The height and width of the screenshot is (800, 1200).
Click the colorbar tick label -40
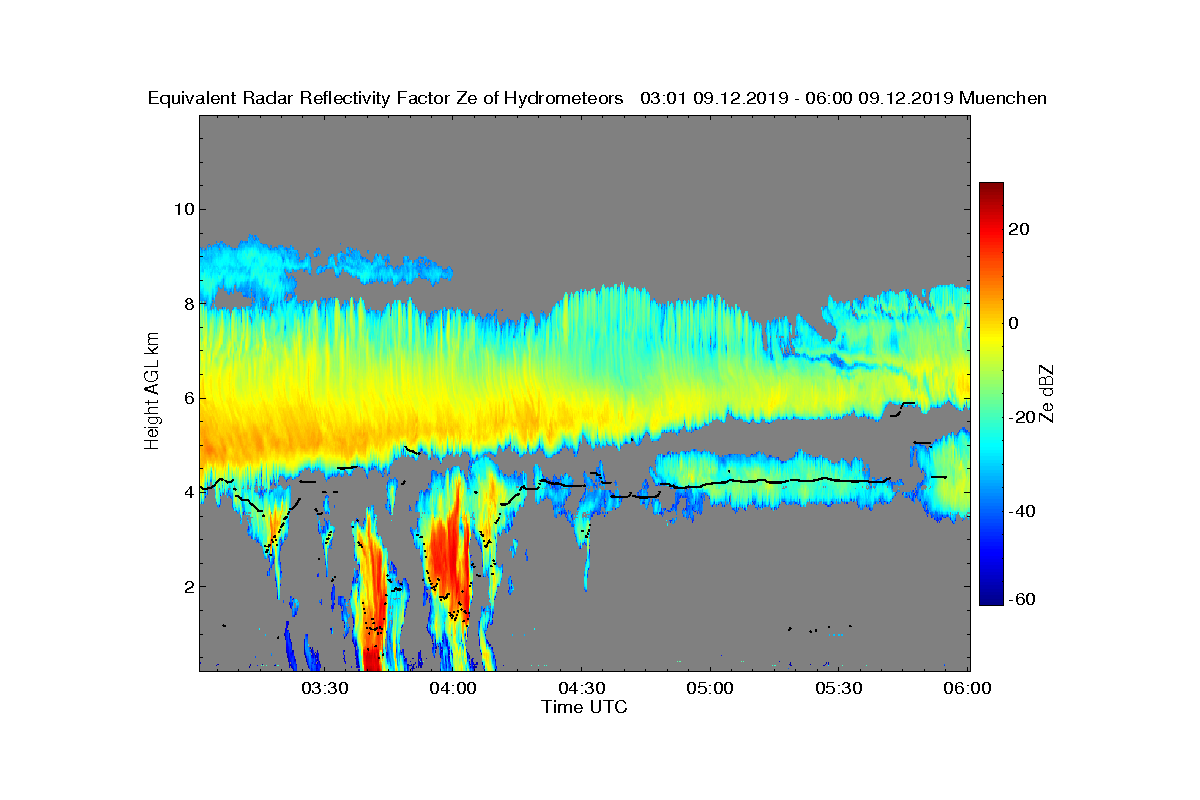[x=1023, y=511]
